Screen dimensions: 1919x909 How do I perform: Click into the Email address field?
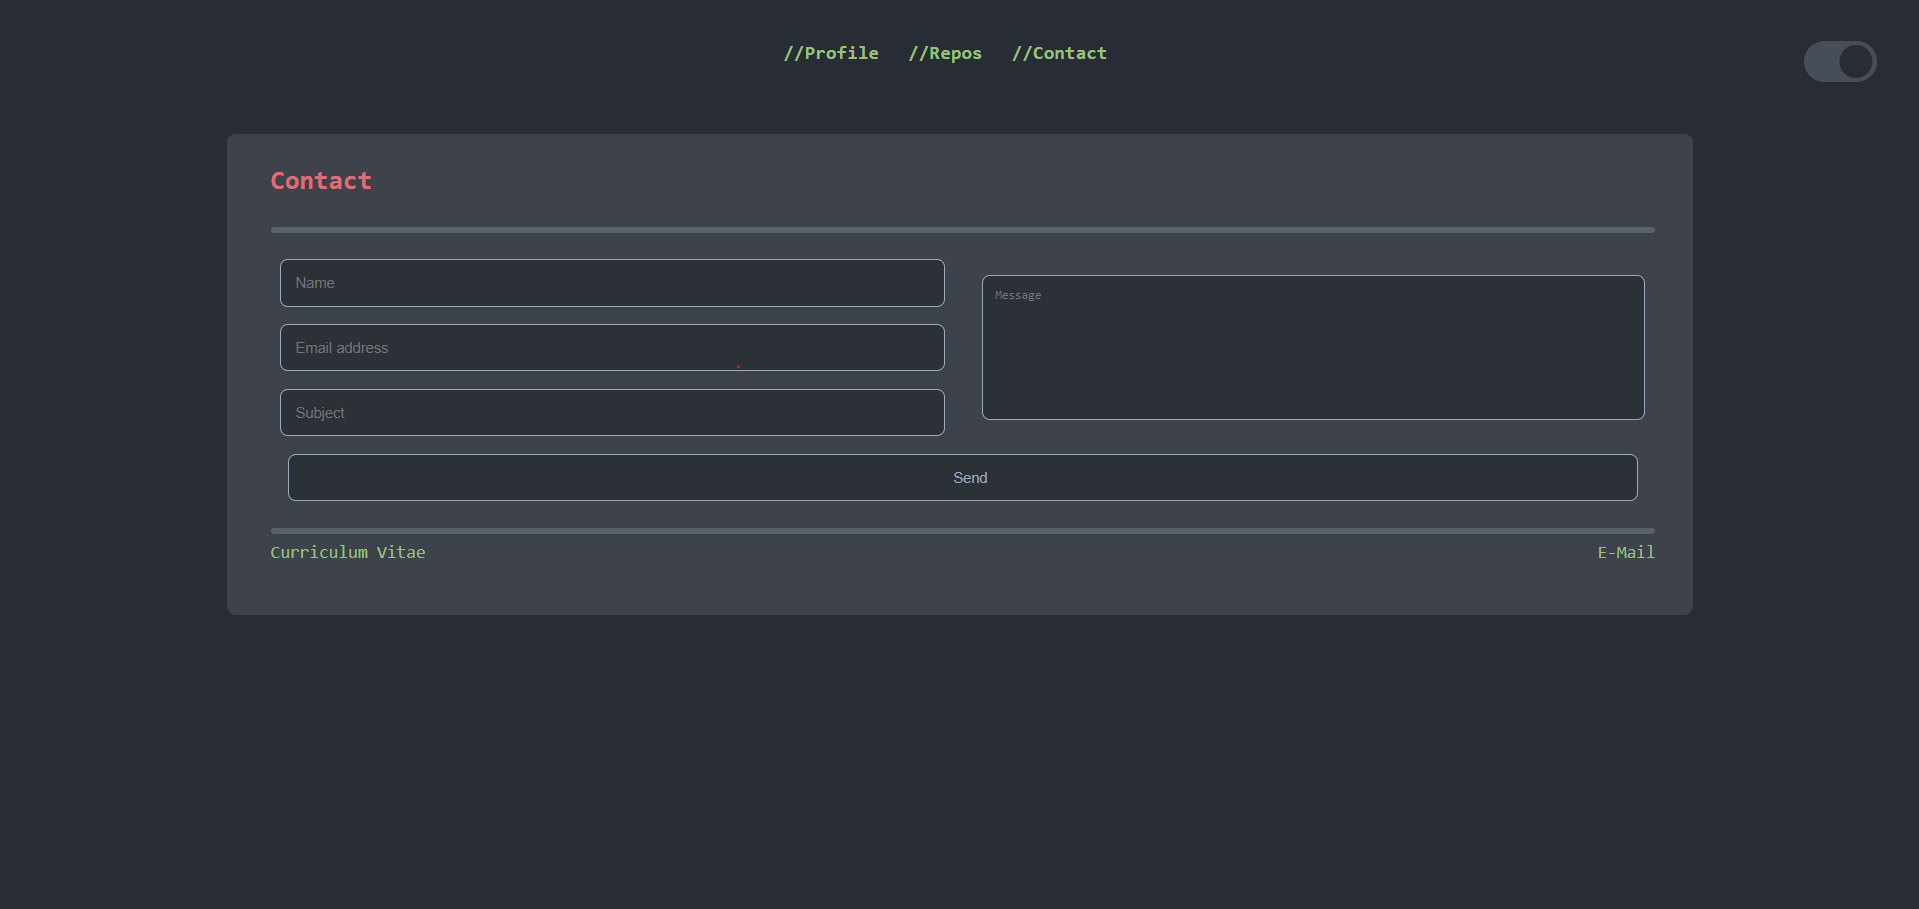coord(612,348)
